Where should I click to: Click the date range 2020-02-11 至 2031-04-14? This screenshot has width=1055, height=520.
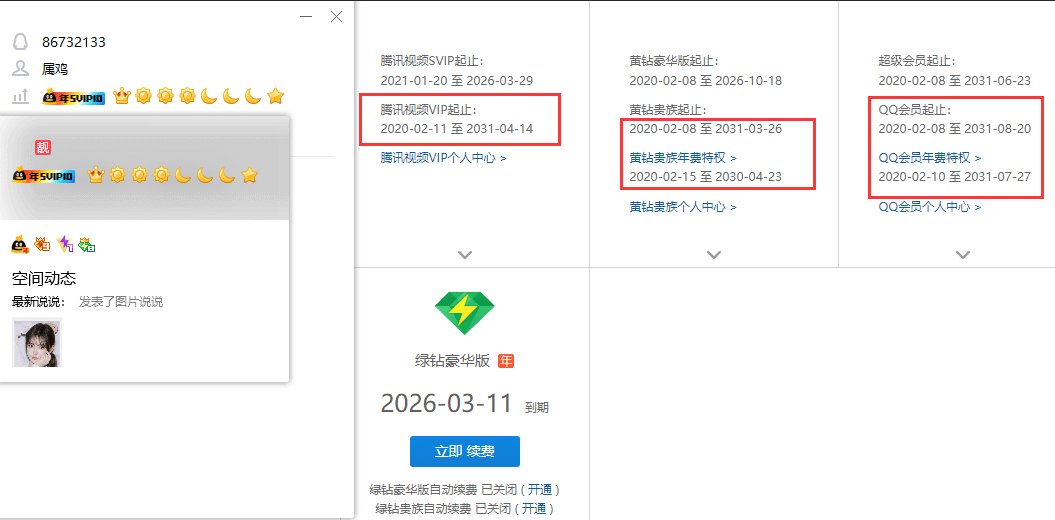click(456, 128)
